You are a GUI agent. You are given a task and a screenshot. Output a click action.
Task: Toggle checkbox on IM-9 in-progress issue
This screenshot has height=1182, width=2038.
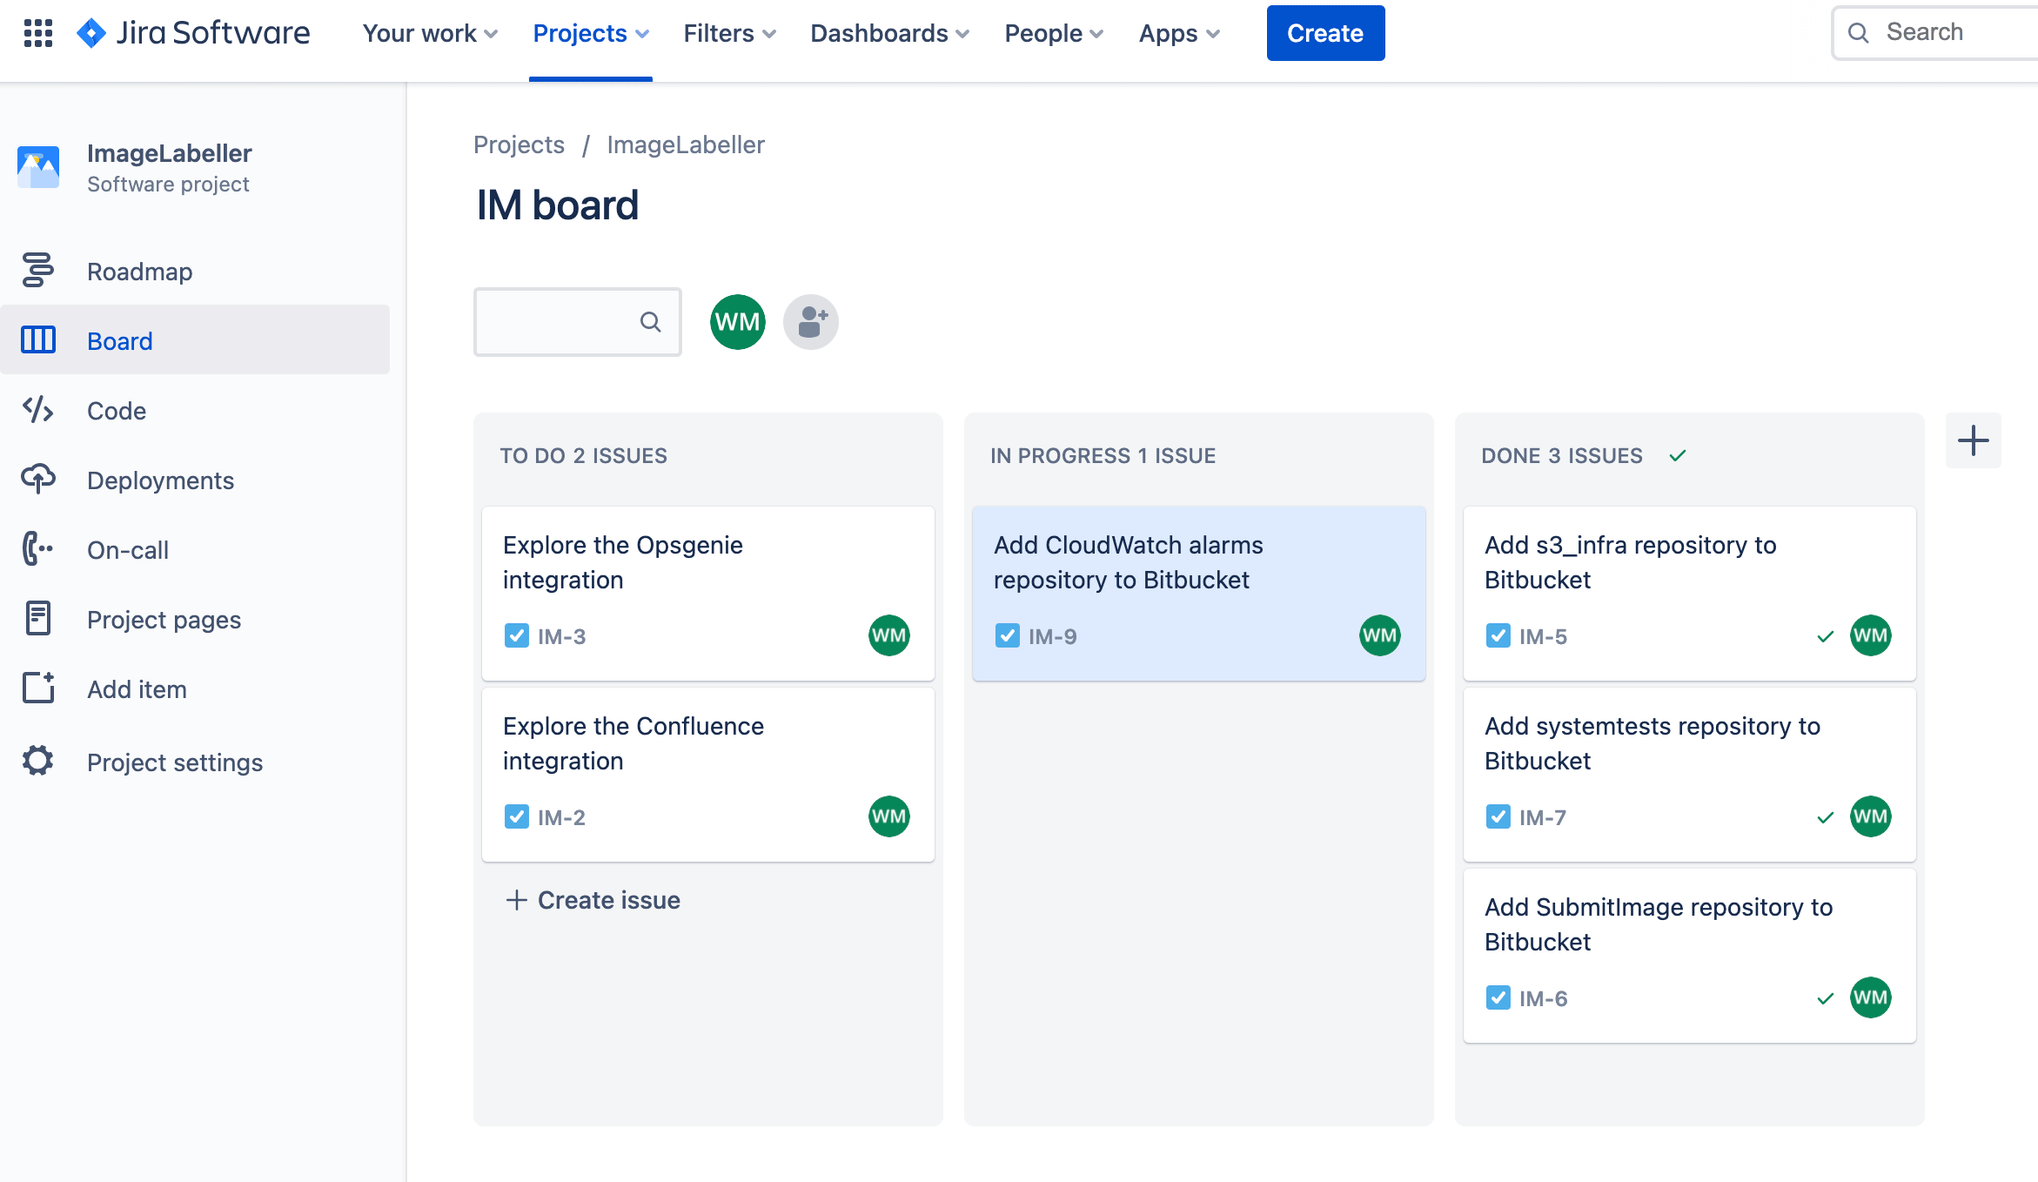point(1006,636)
